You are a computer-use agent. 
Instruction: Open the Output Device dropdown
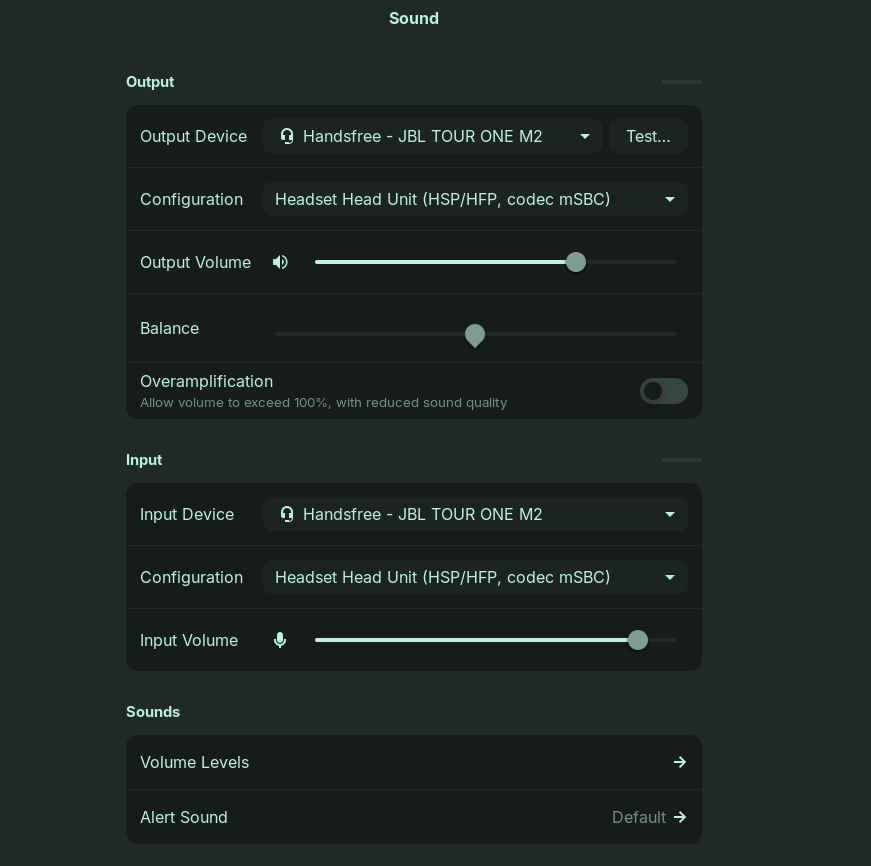click(x=432, y=136)
